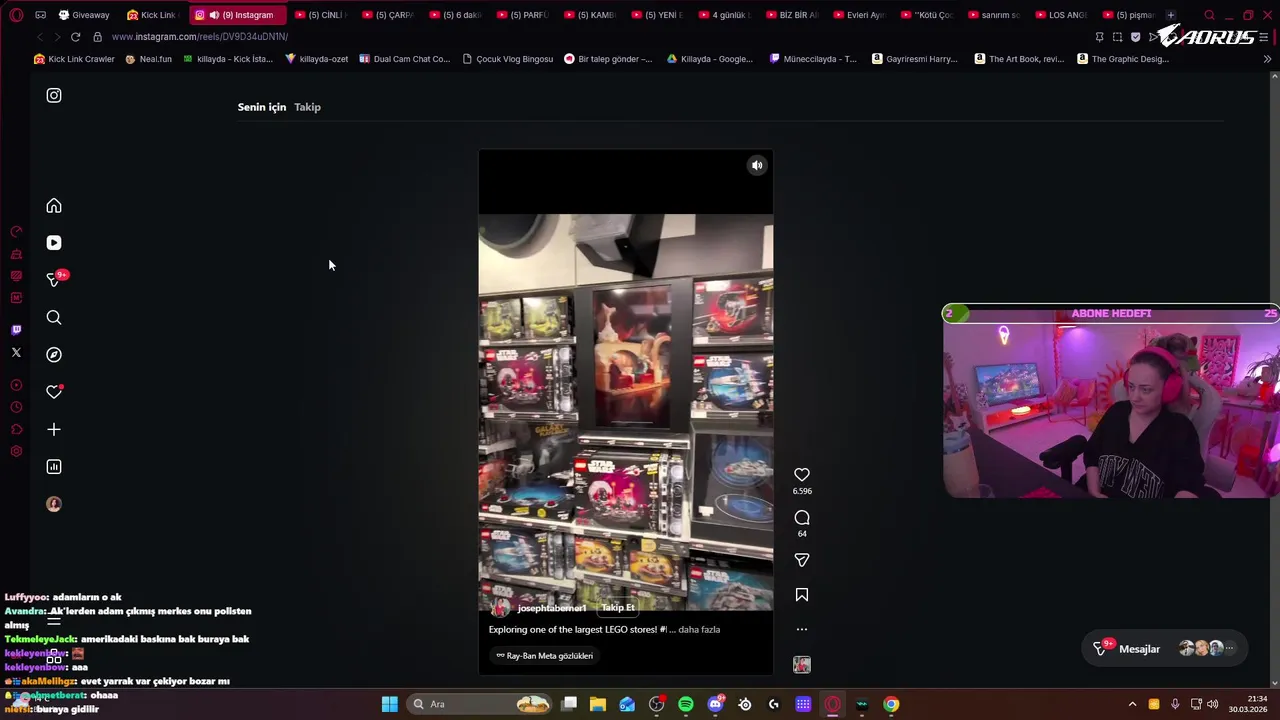Open the Instagram logo home link

(54, 95)
